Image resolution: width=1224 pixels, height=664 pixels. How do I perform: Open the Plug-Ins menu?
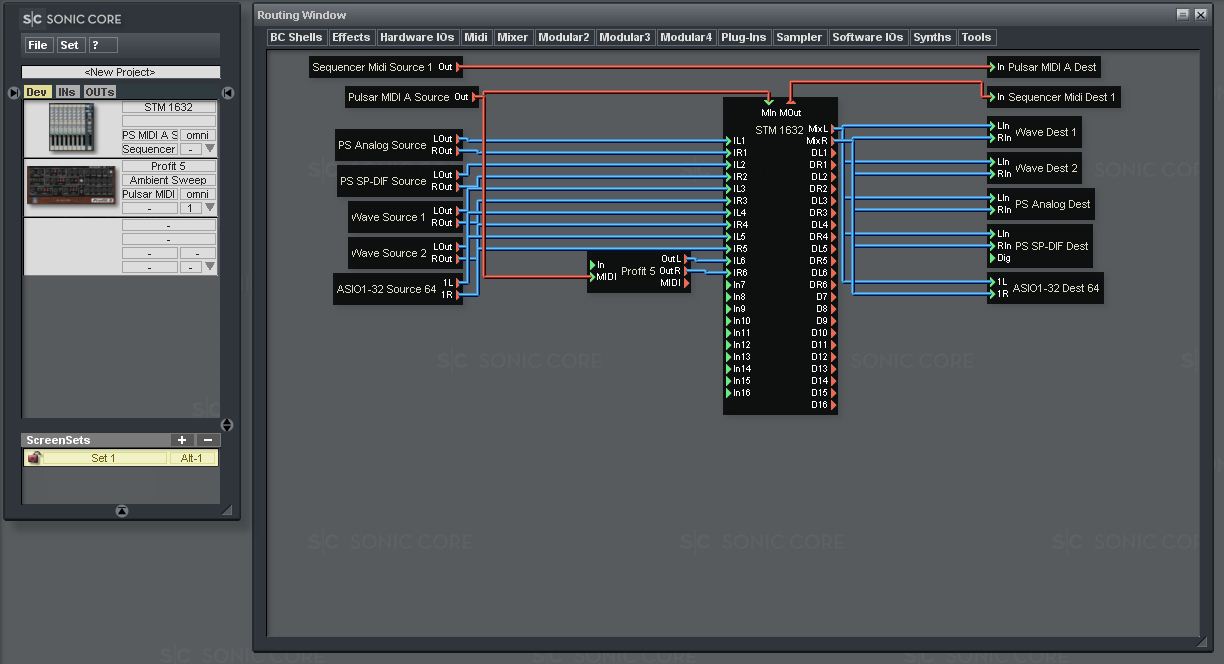744,37
